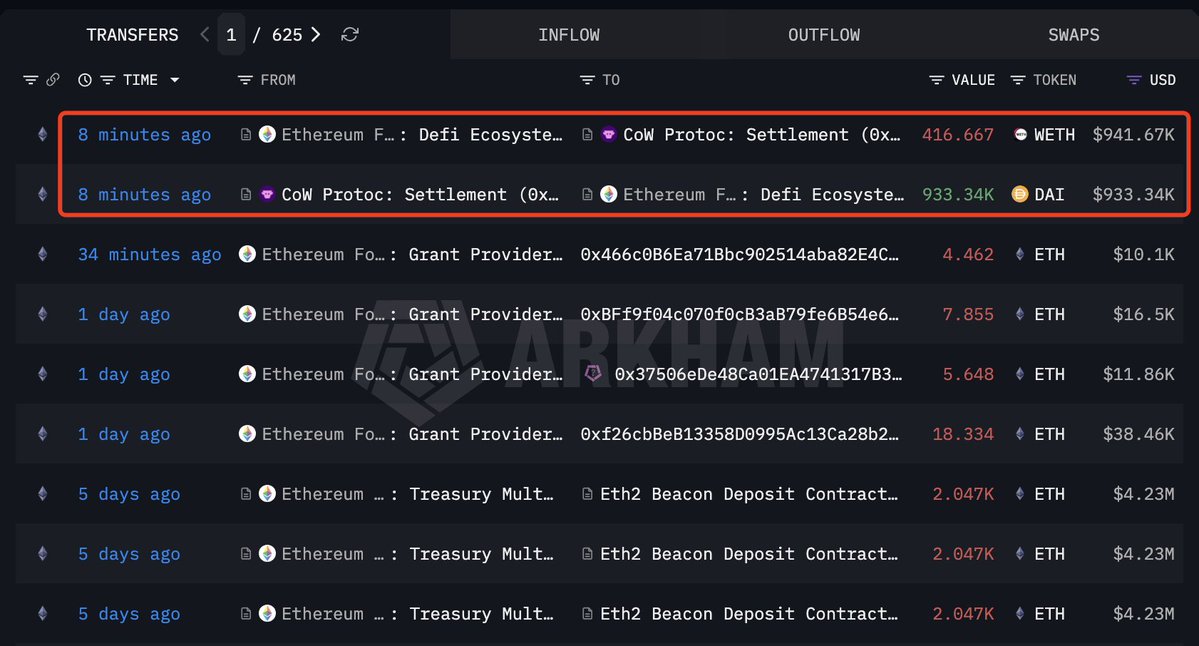Expand the TIME sort dropdown arrow
The width and height of the screenshot is (1199, 646).
[175, 80]
